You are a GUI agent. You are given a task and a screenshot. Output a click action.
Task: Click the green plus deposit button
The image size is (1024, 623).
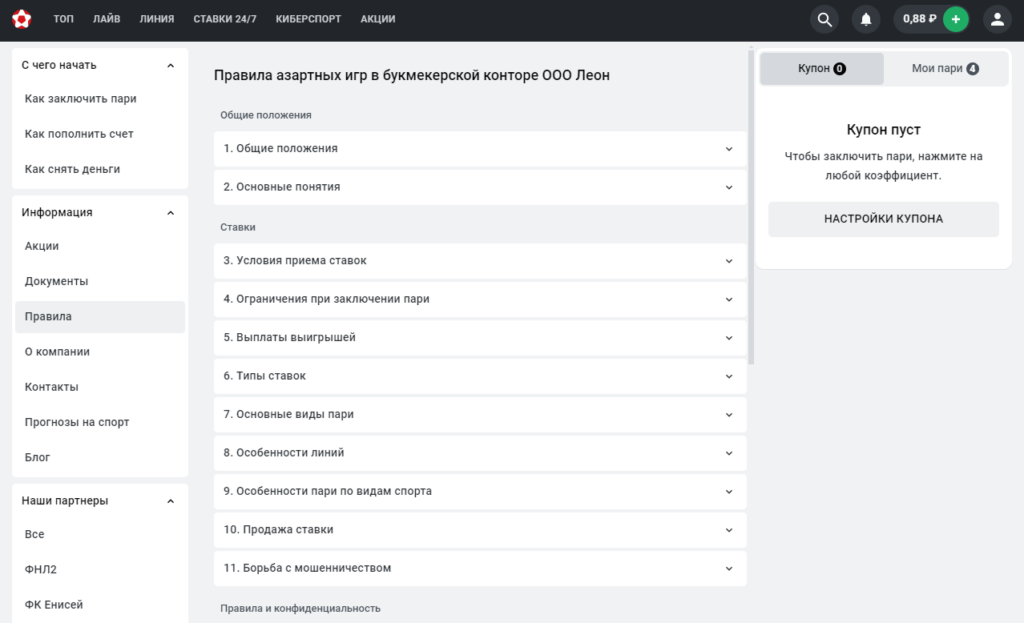pos(955,19)
